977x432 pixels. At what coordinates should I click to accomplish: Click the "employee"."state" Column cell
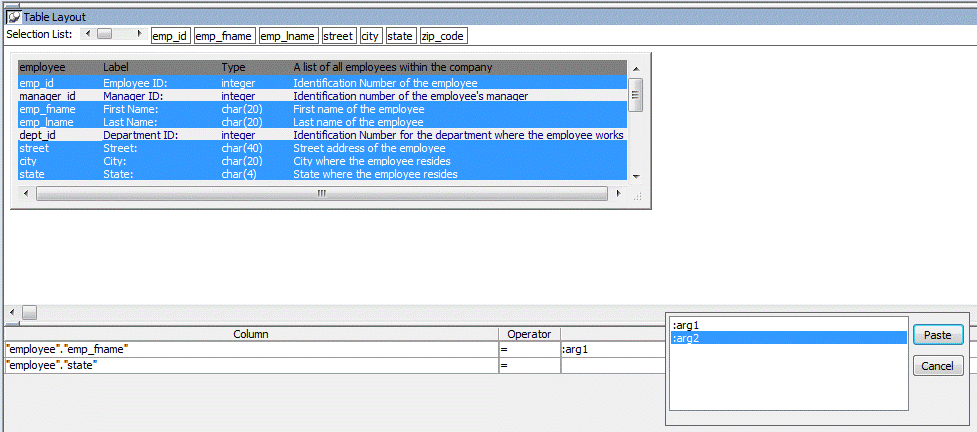click(x=250, y=367)
